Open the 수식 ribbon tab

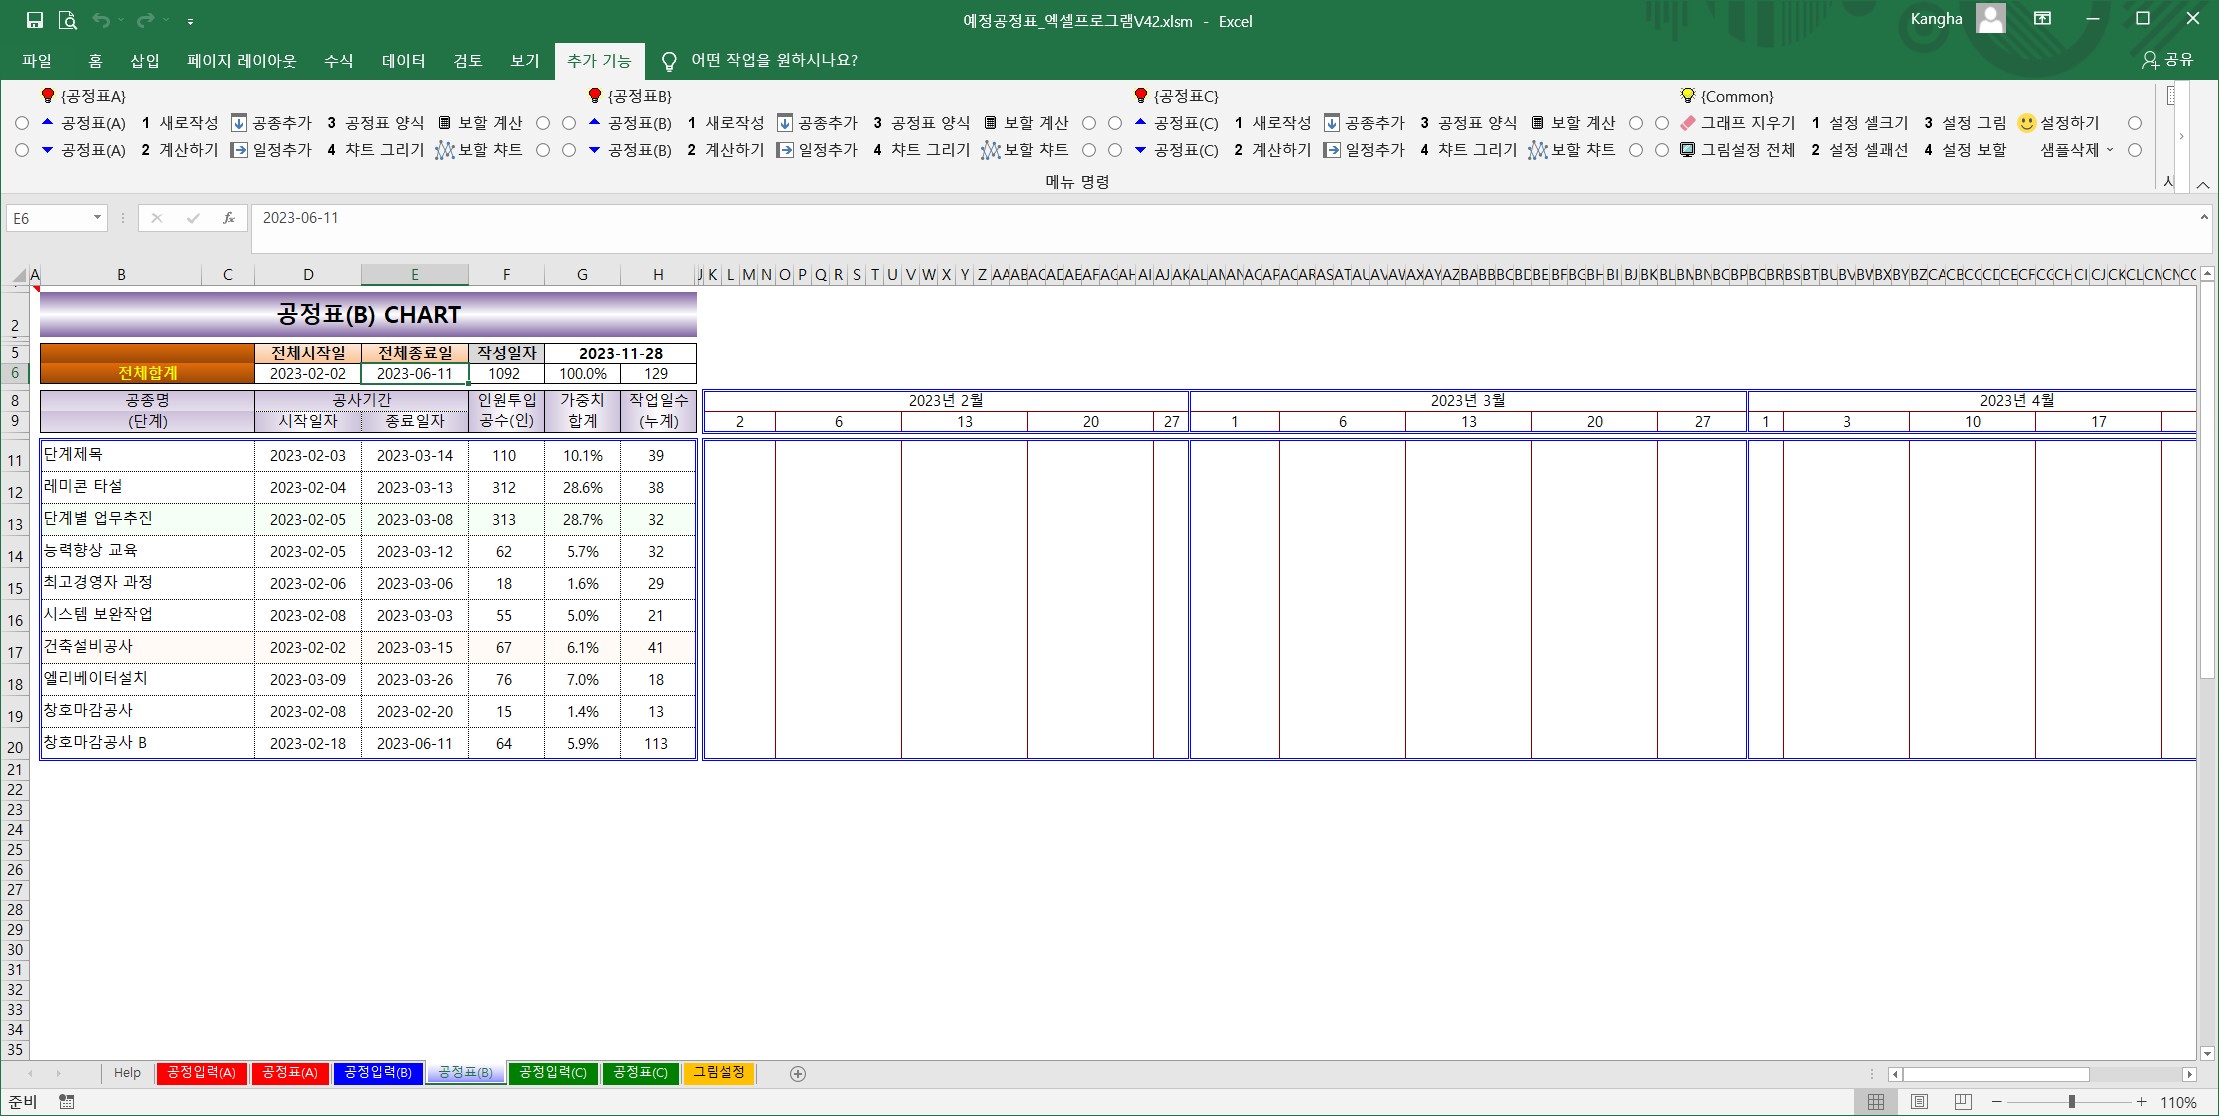tap(338, 61)
